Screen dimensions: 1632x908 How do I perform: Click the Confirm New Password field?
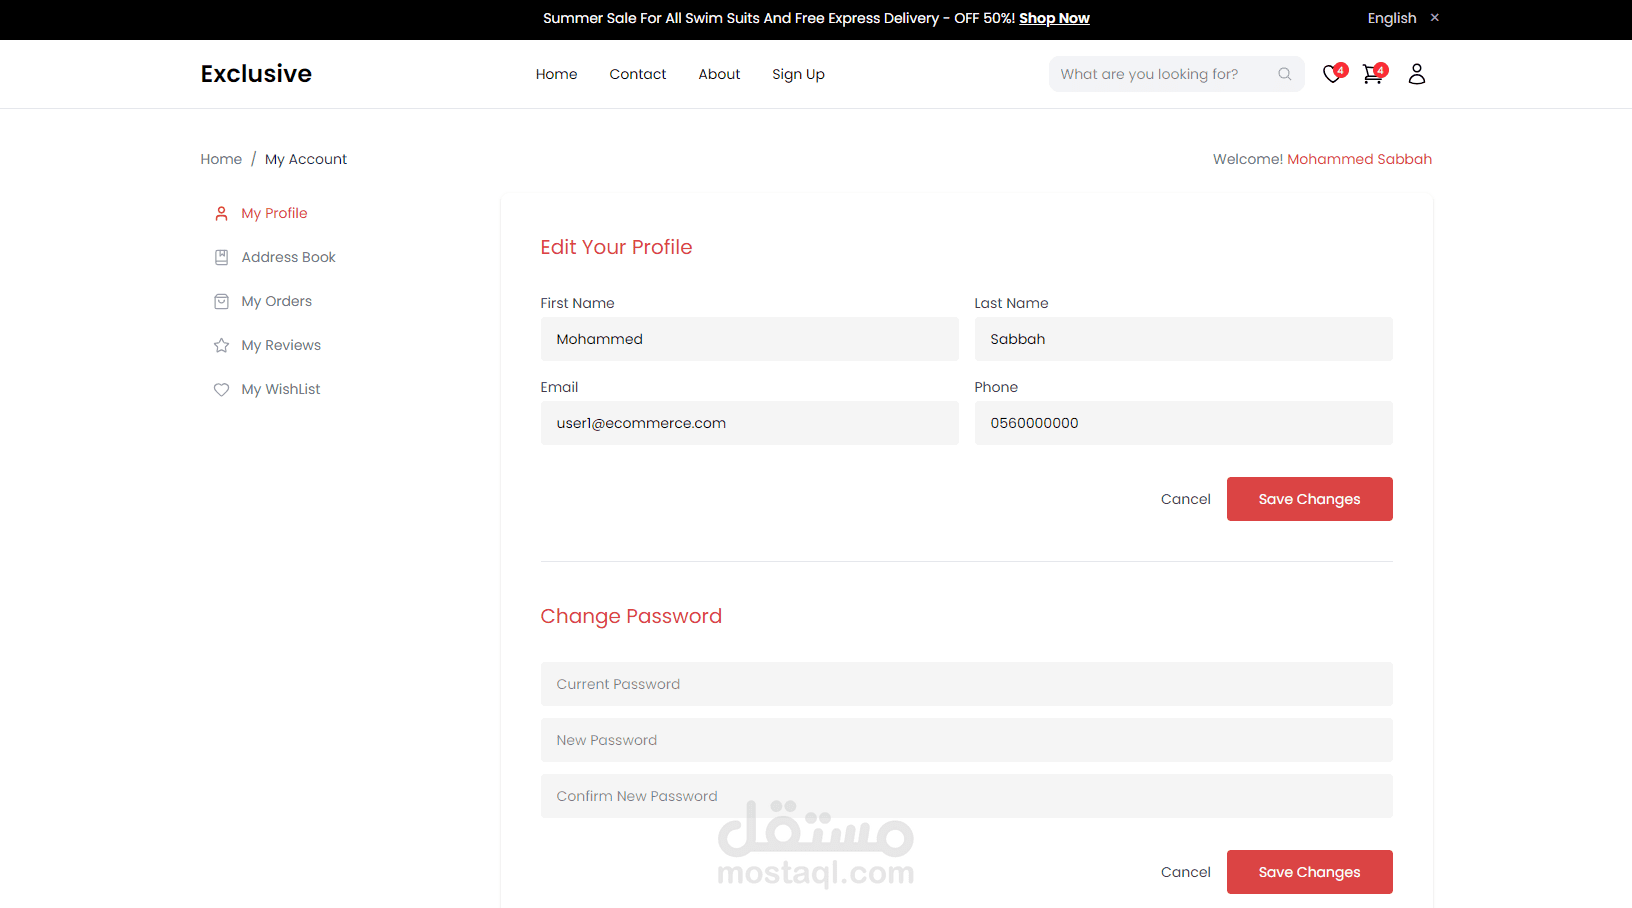click(x=966, y=796)
